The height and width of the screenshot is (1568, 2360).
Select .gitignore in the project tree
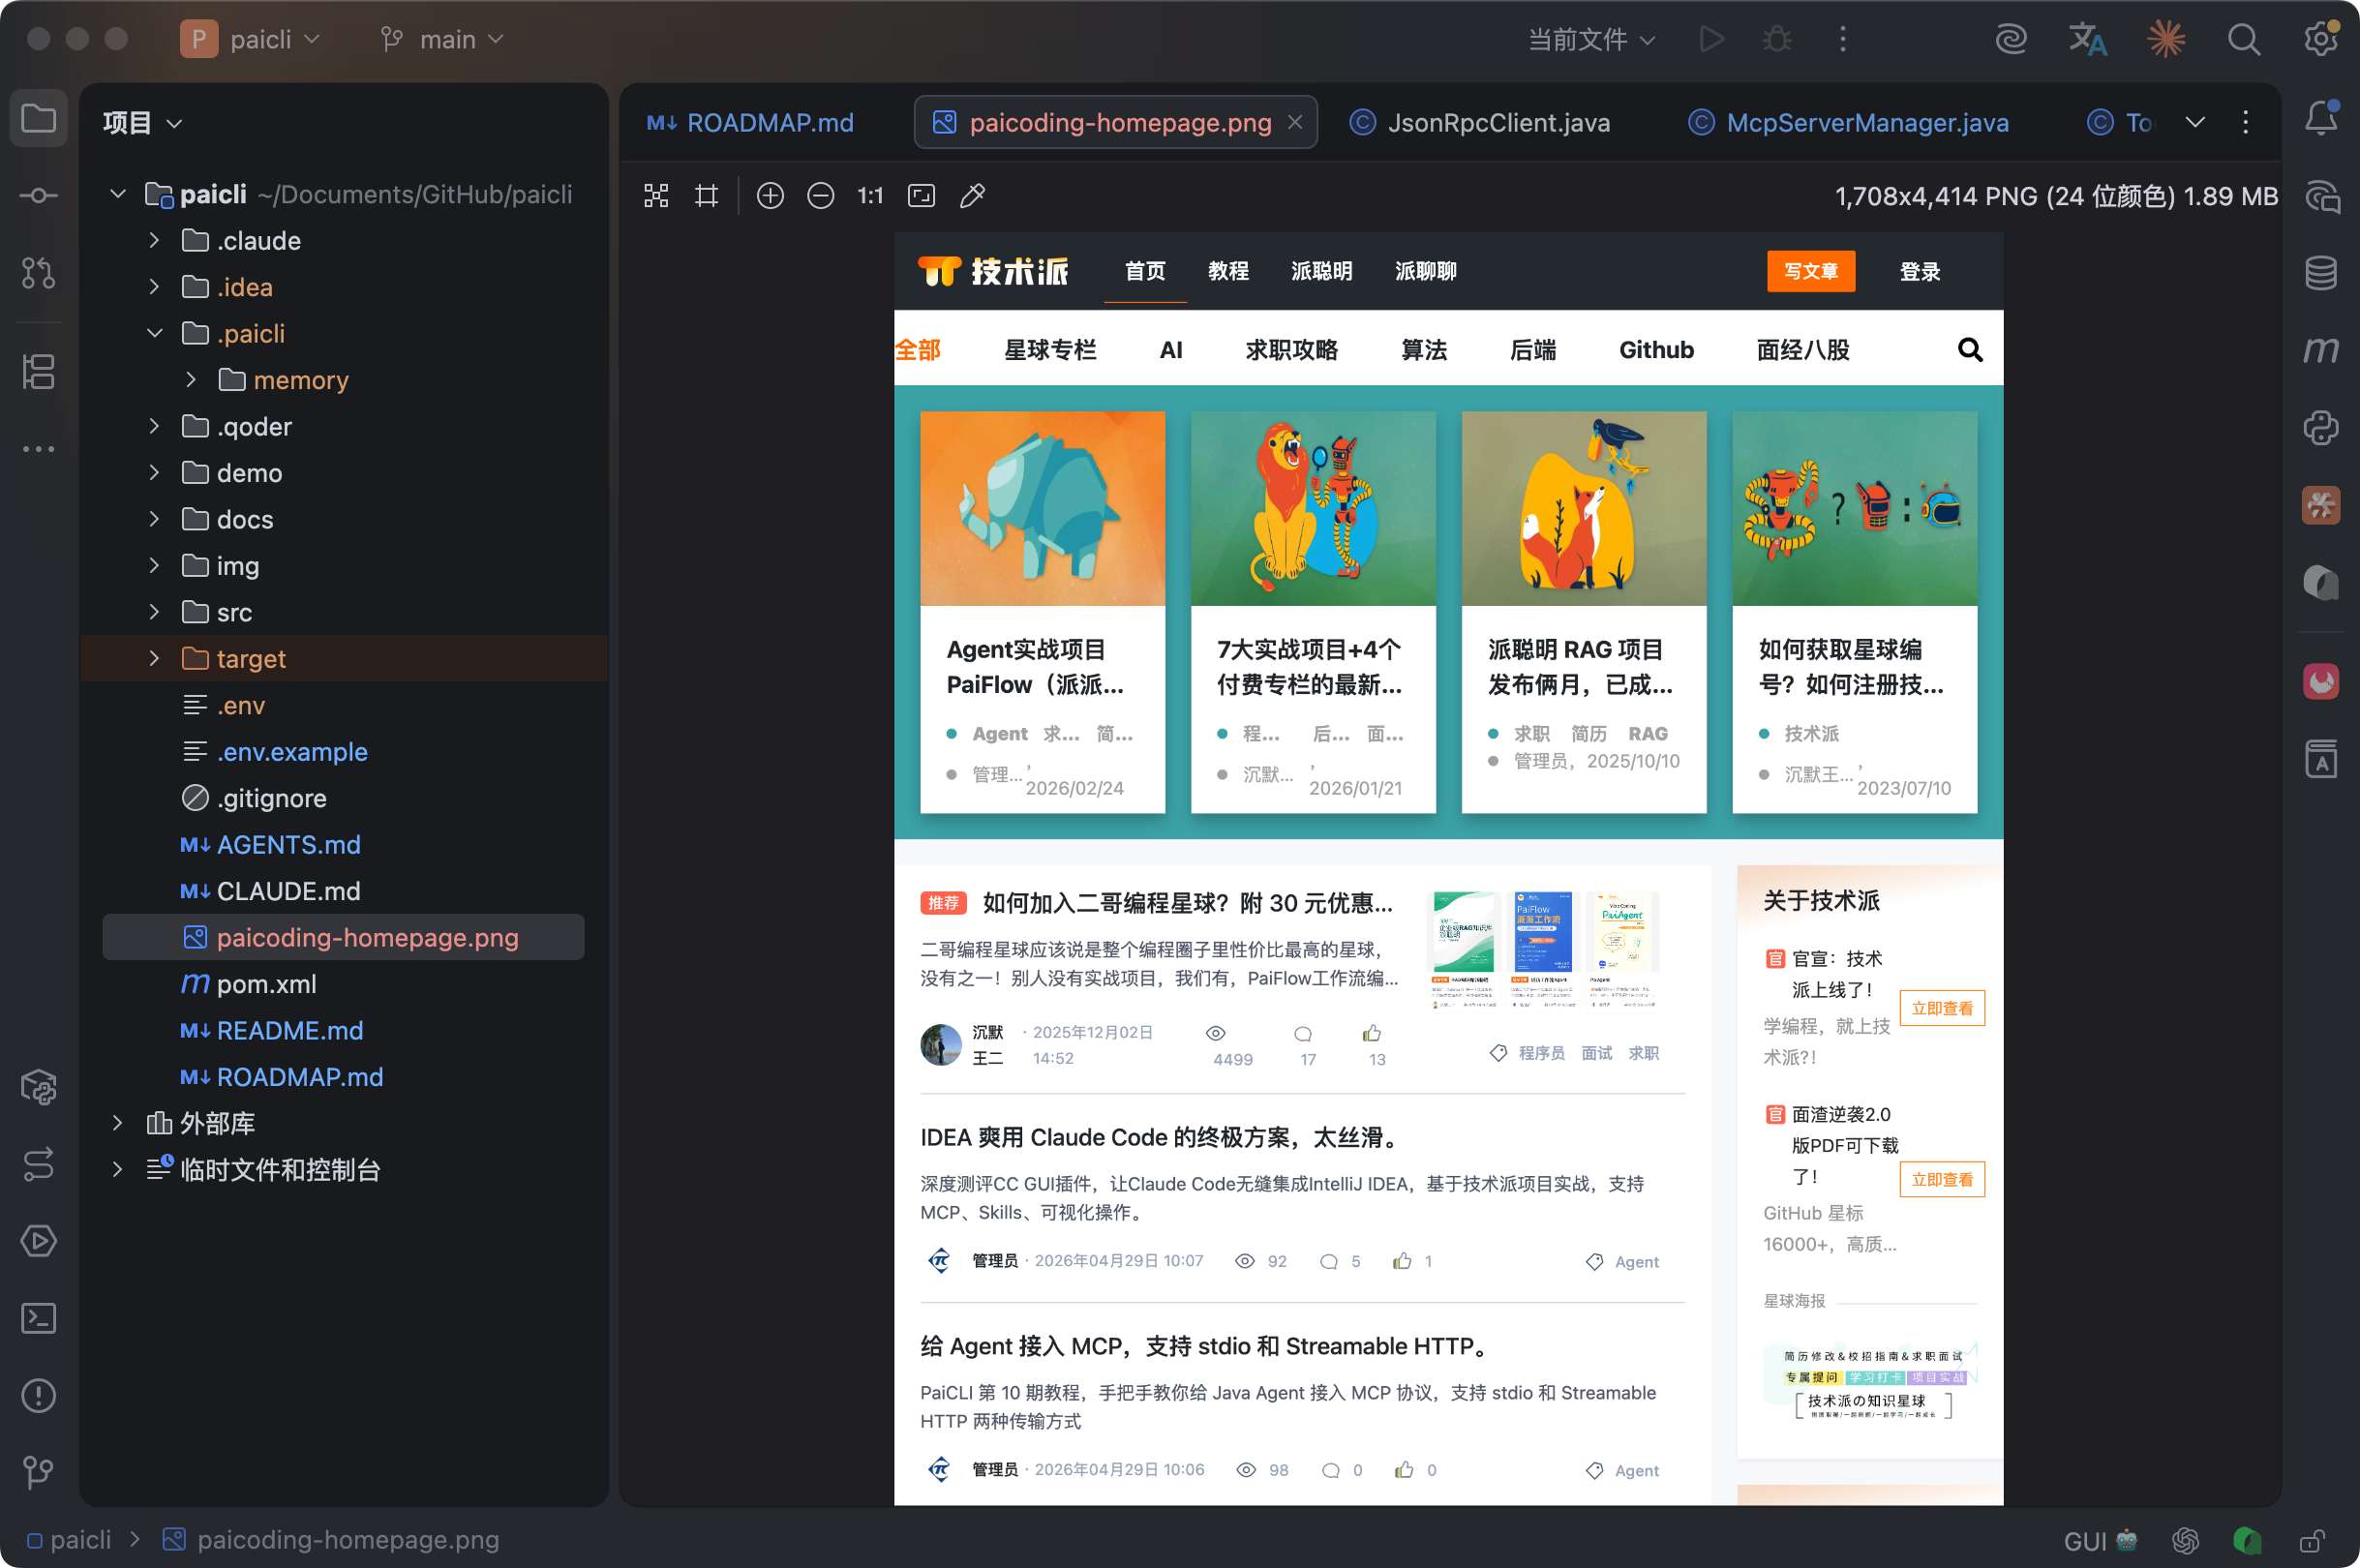(345, 798)
